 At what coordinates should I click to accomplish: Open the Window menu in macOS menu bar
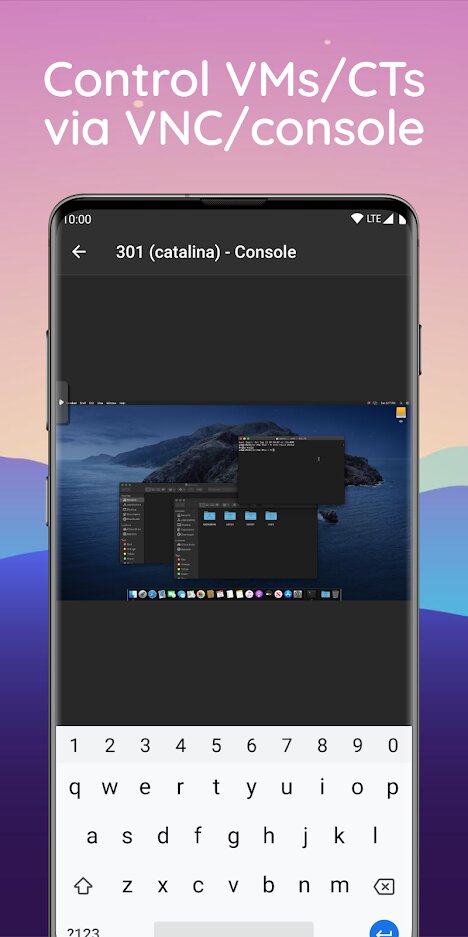111,403
